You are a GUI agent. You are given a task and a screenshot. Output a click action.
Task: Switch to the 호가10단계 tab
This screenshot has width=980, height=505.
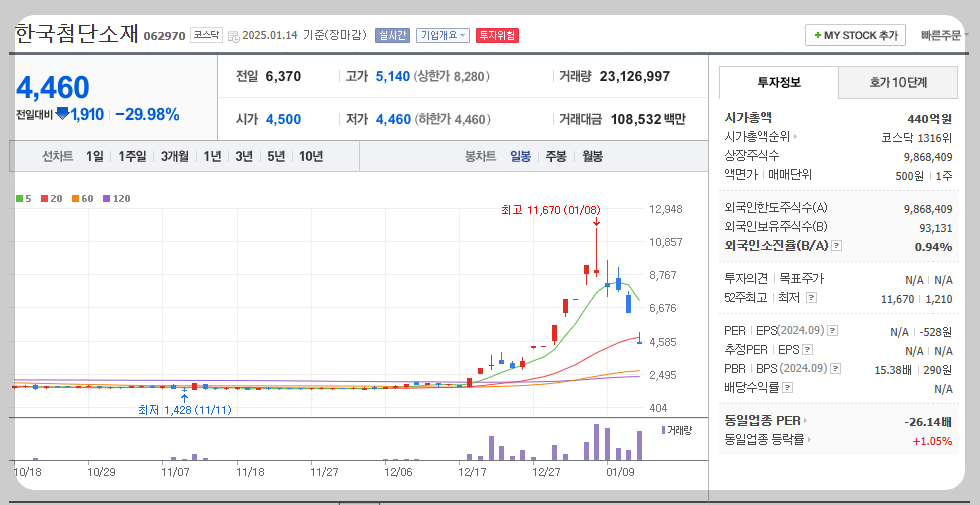click(898, 82)
